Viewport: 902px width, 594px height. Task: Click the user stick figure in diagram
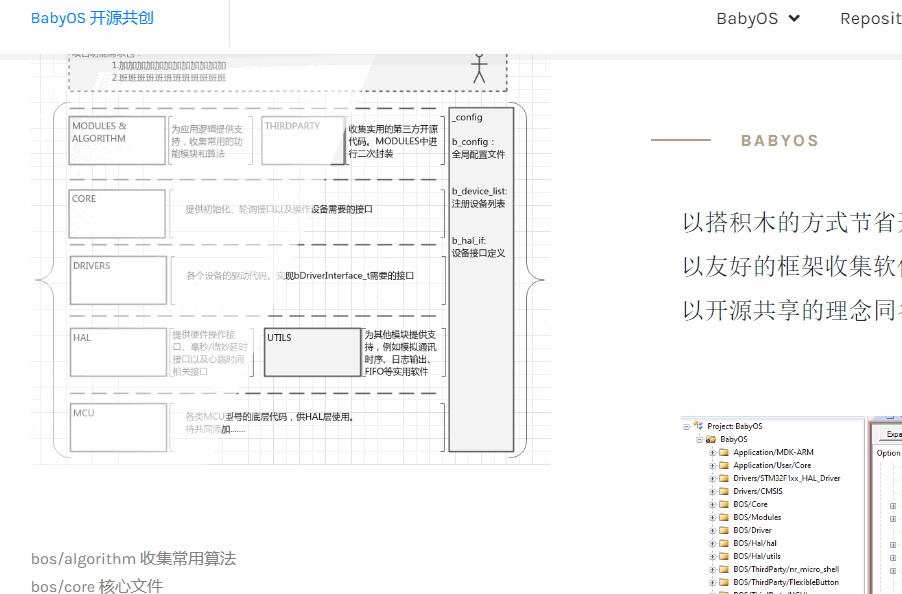pyautogui.click(x=479, y=68)
